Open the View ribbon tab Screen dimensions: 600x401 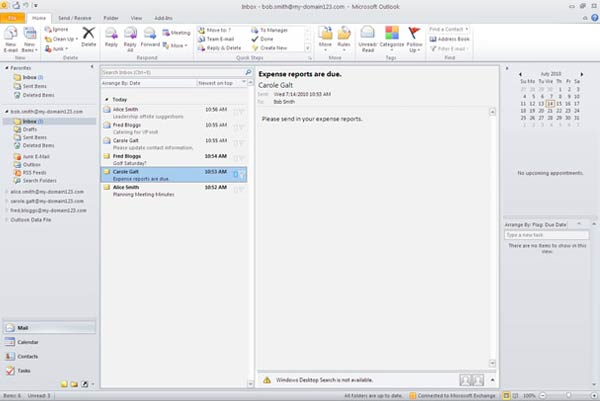pos(136,18)
